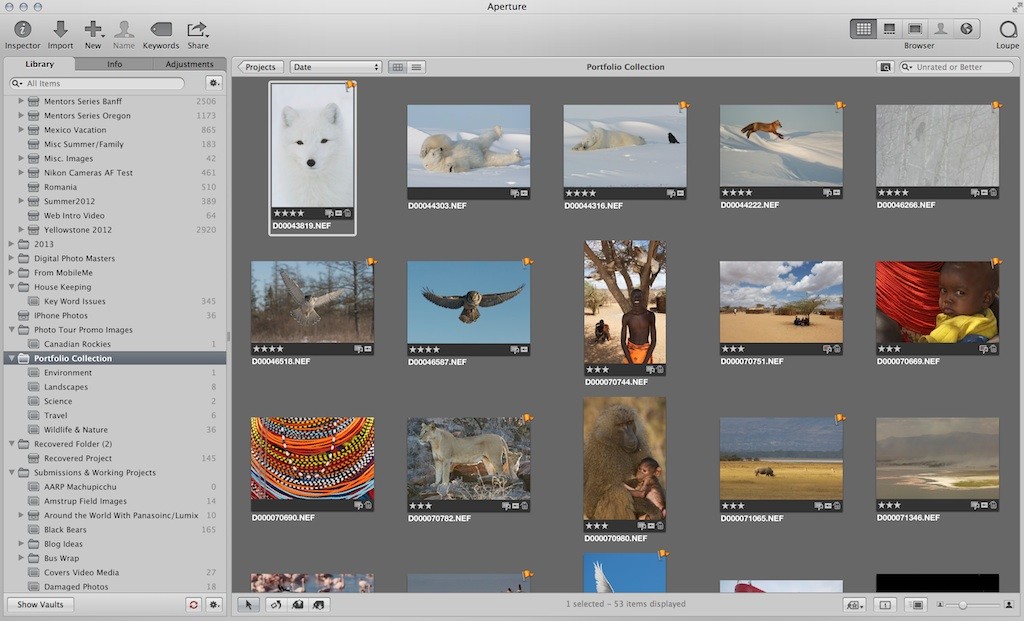The height and width of the screenshot is (621, 1024).
Task: Open the Filter HUD button
Action: coord(885,67)
